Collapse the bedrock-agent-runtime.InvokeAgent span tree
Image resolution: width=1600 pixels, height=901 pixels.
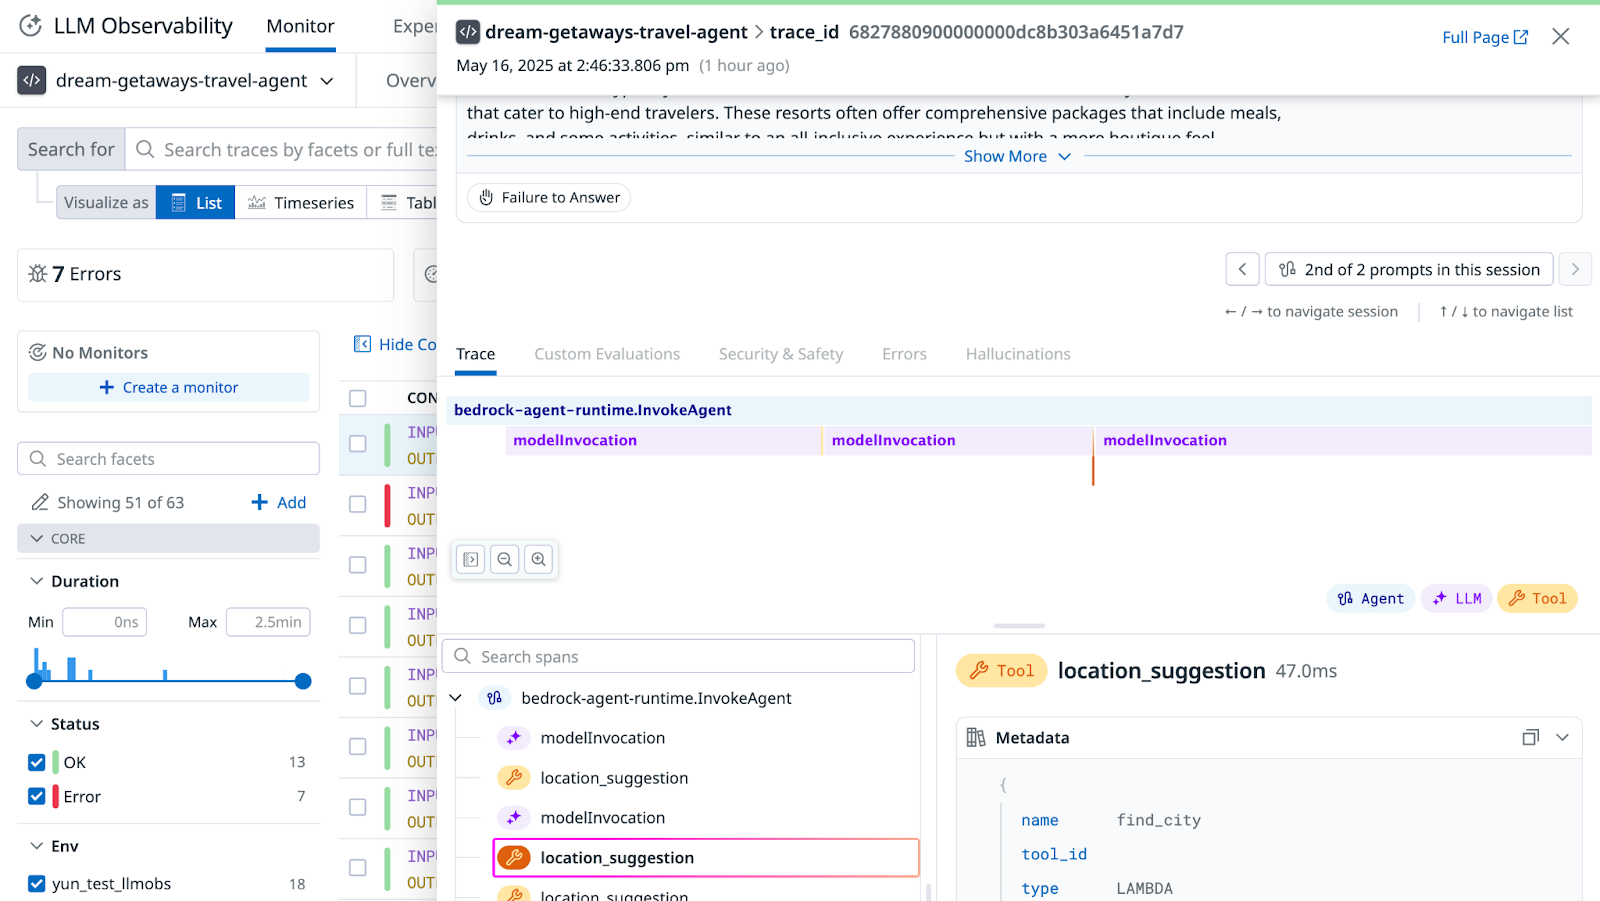pos(455,697)
